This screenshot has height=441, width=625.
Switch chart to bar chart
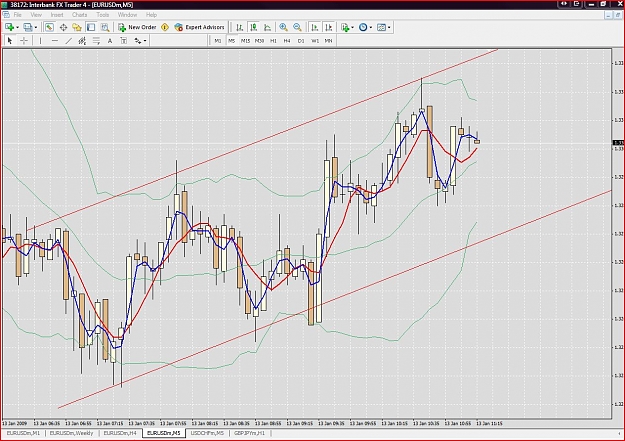240,27
